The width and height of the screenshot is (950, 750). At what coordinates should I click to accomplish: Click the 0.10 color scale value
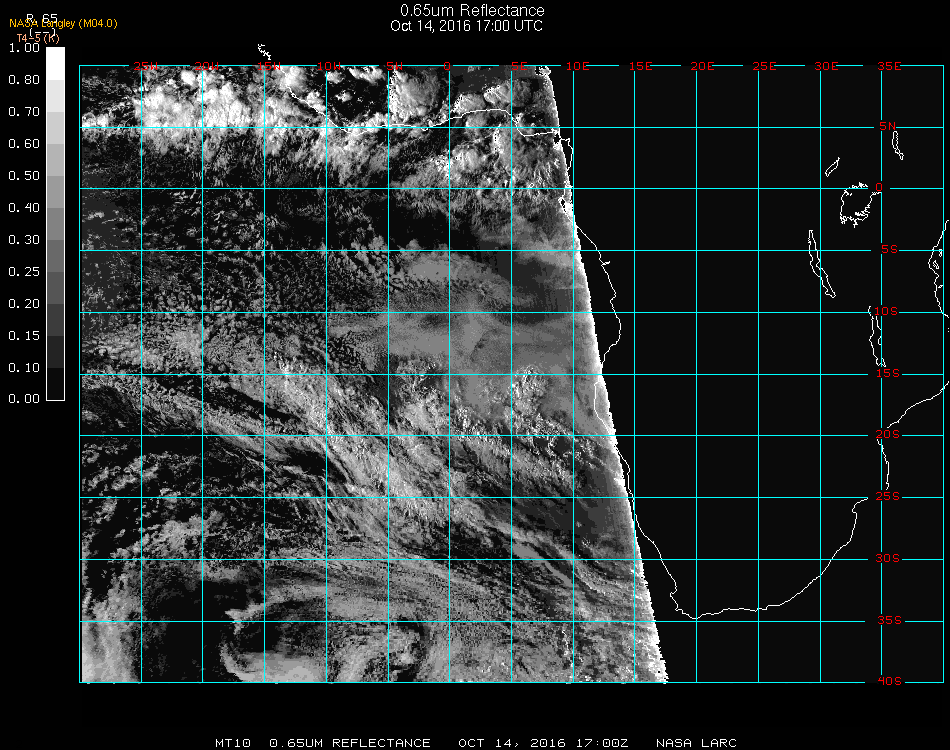pyautogui.click(x=24, y=368)
